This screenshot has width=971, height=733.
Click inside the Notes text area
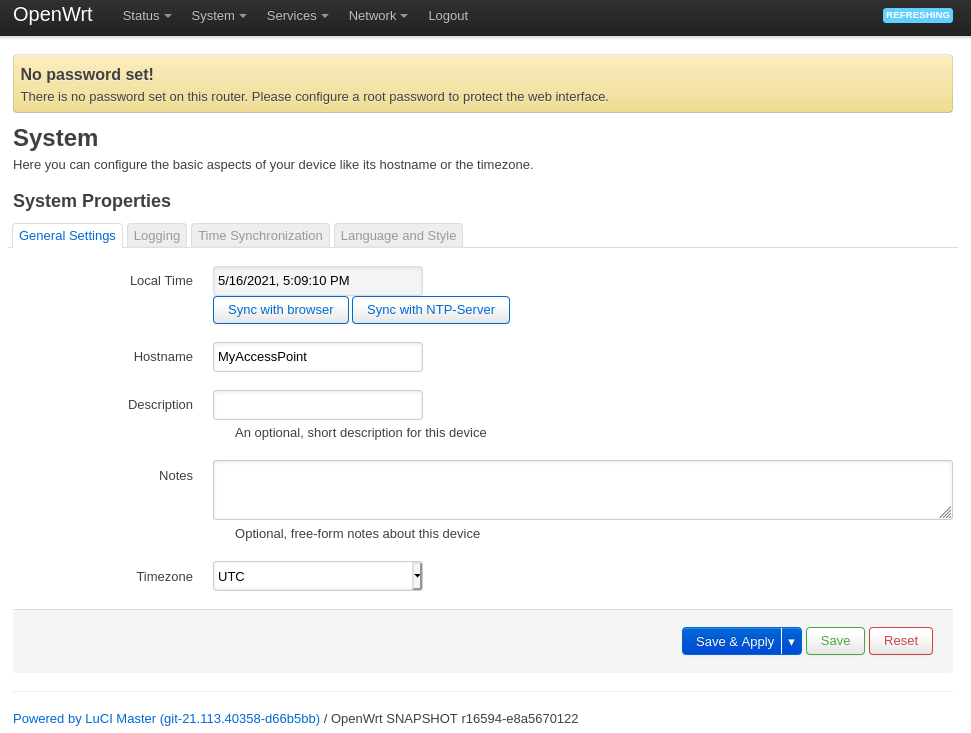point(582,490)
